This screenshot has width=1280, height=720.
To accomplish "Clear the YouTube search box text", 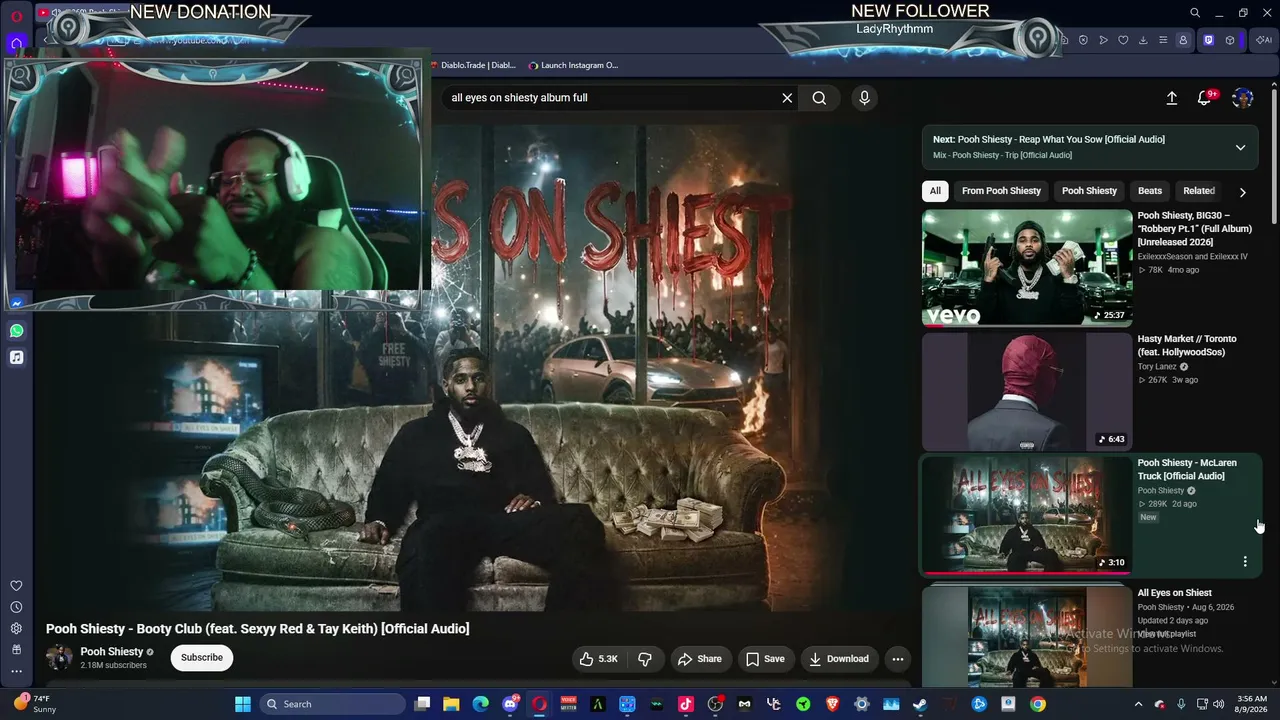I will 787,98.
